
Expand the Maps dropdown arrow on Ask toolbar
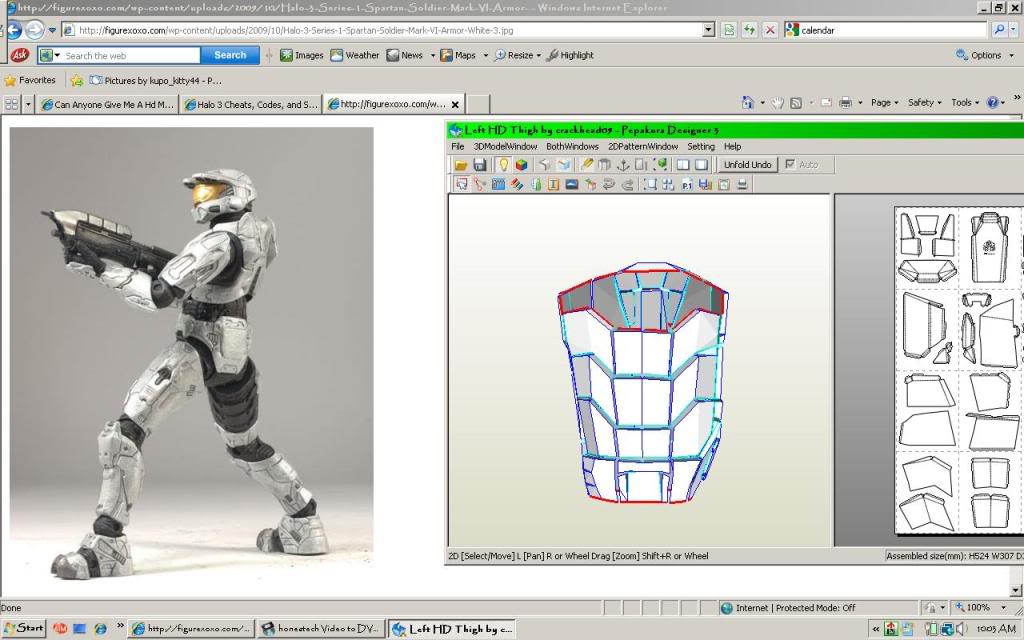tap(485, 56)
